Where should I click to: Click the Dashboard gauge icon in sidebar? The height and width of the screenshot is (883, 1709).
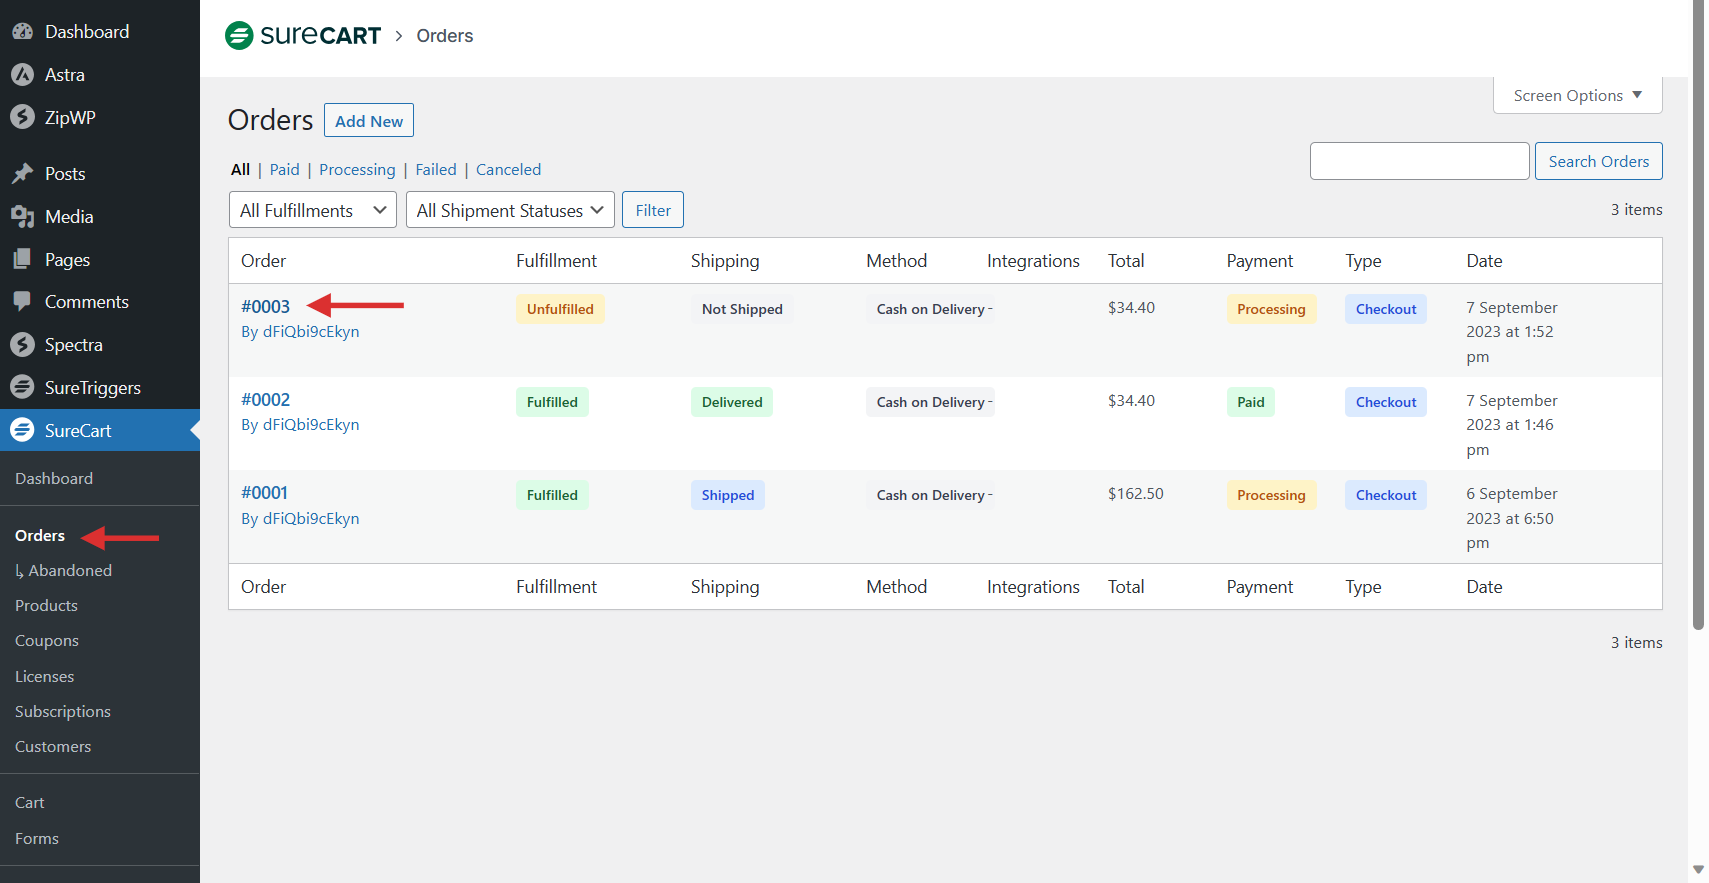point(22,32)
